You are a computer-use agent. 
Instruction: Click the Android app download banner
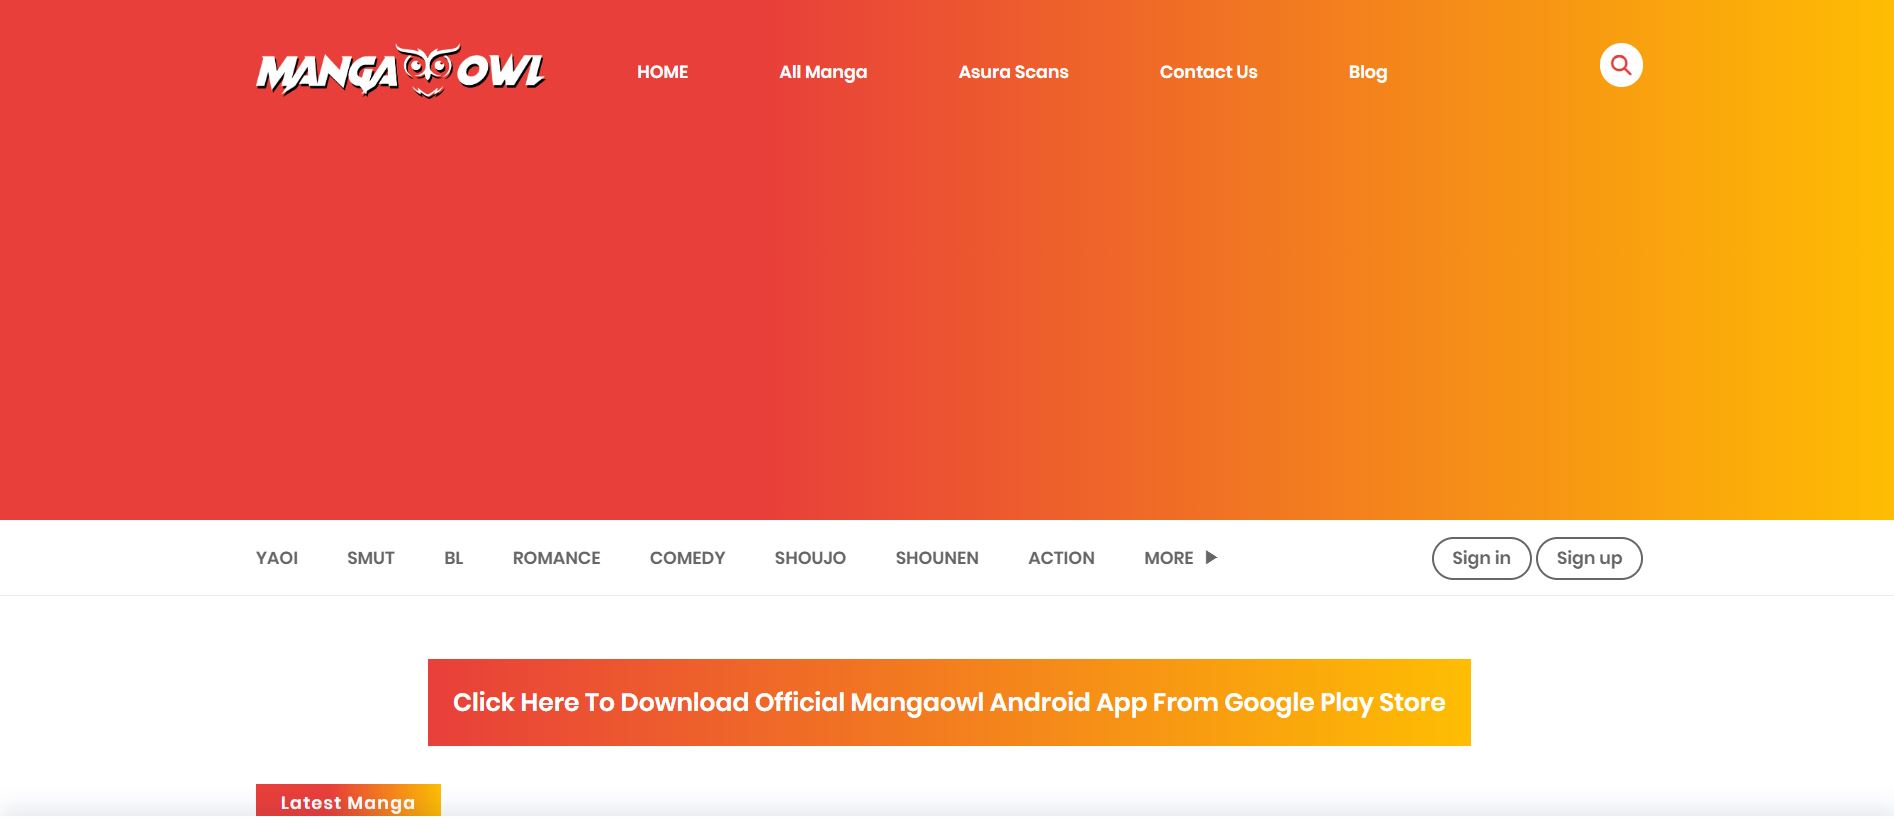(948, 702)
